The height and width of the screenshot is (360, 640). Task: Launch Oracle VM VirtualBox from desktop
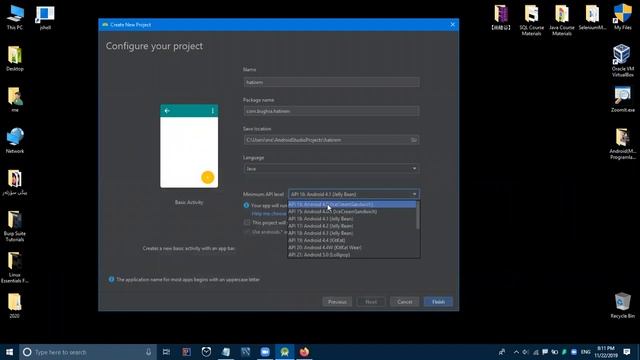[622, 61]
